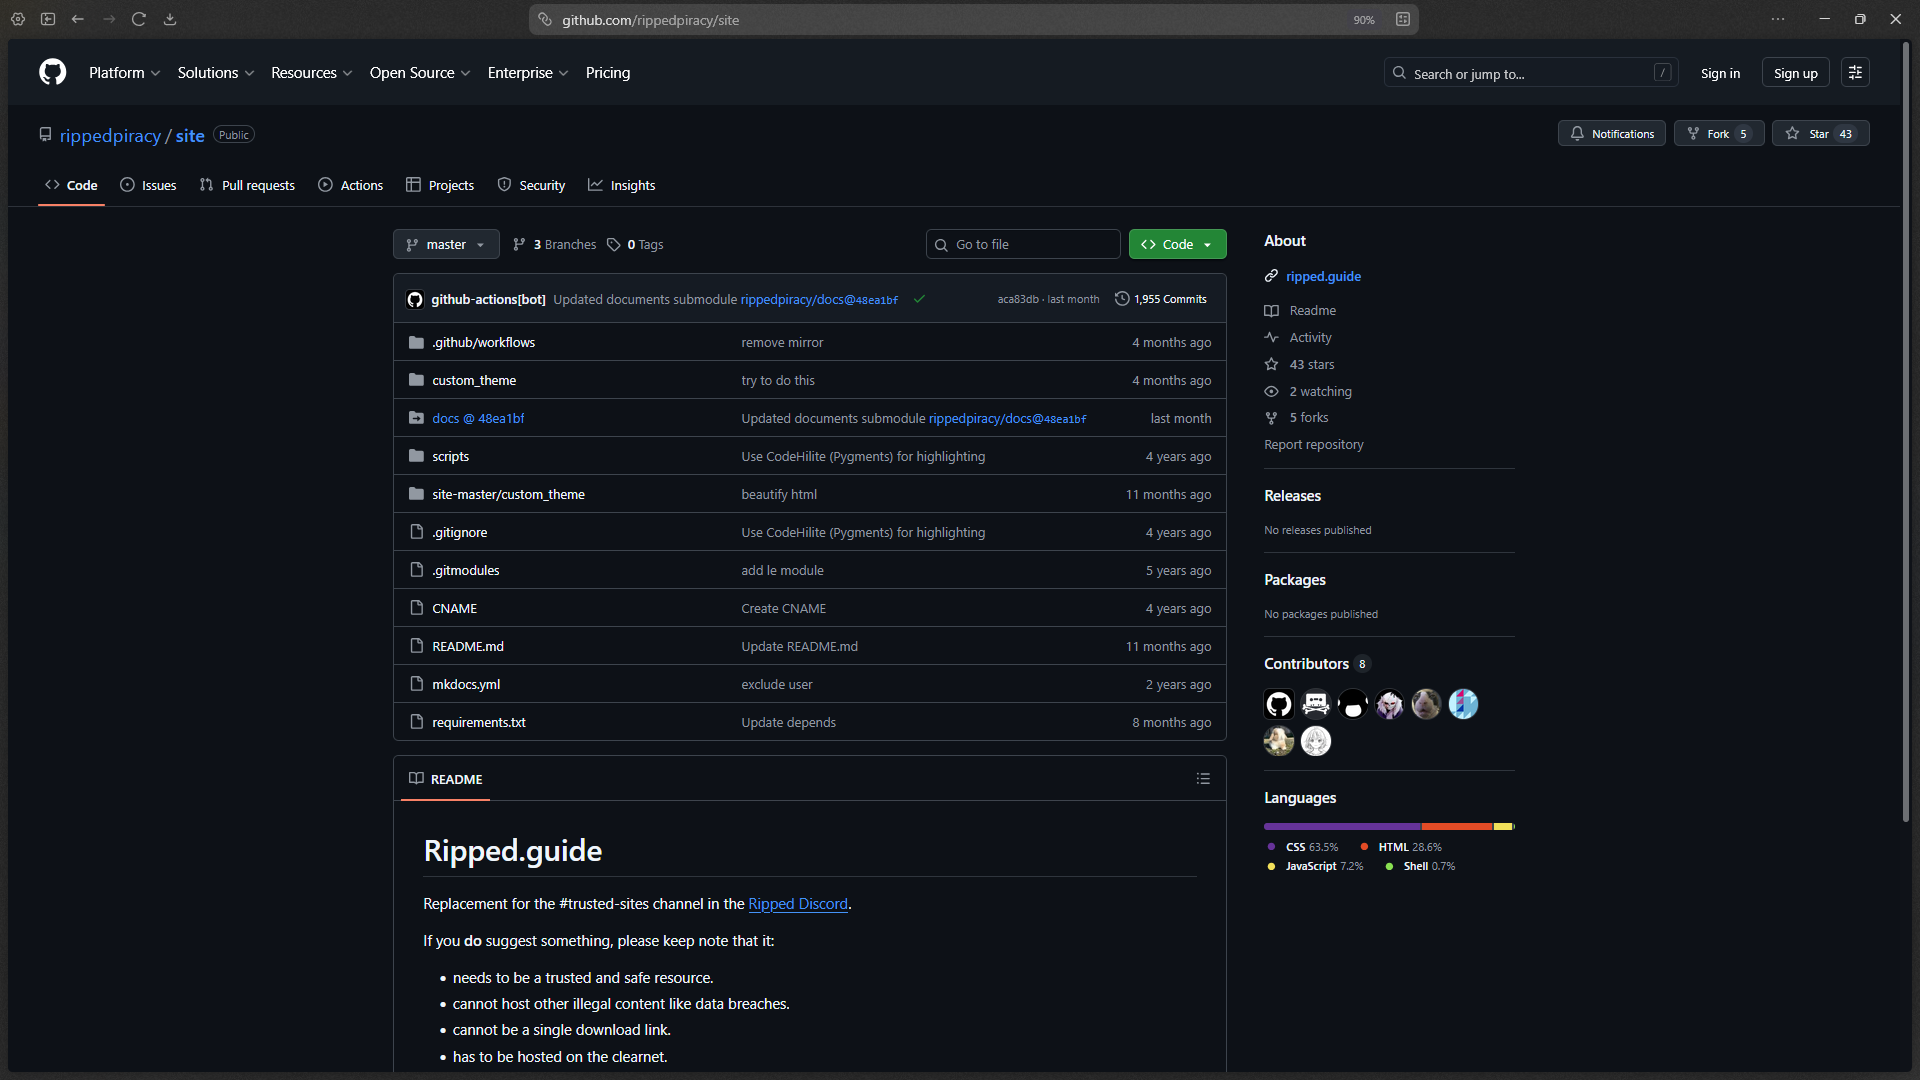
Task: Click the green check status icon
Action: 919,299
